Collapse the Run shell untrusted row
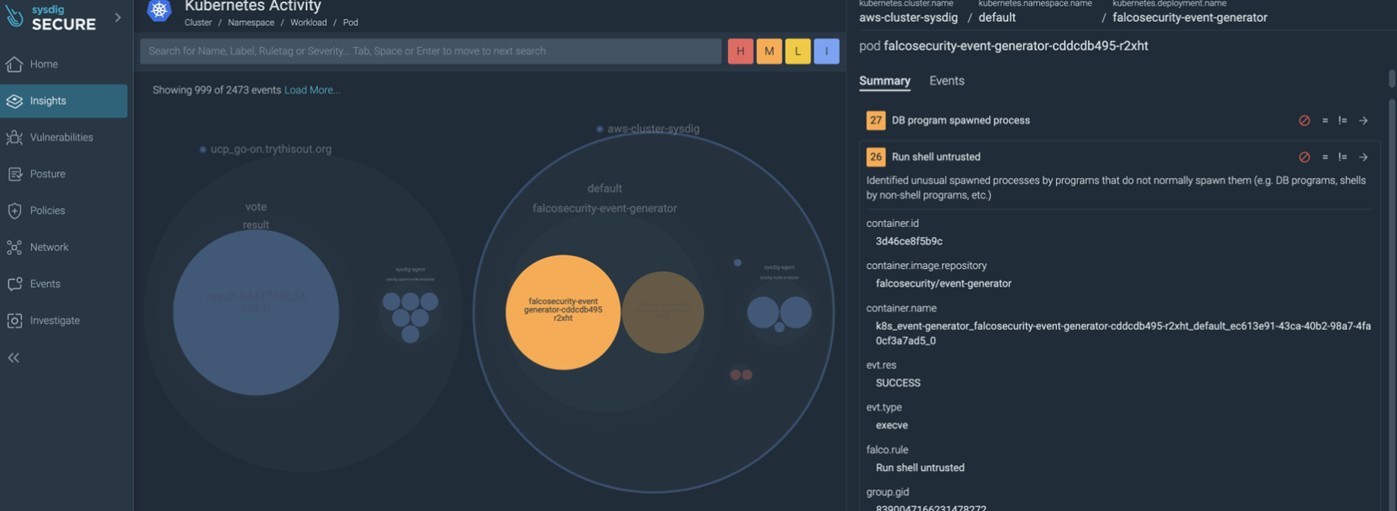This screenshot has height=511, width=1397. click(1118, 157)
